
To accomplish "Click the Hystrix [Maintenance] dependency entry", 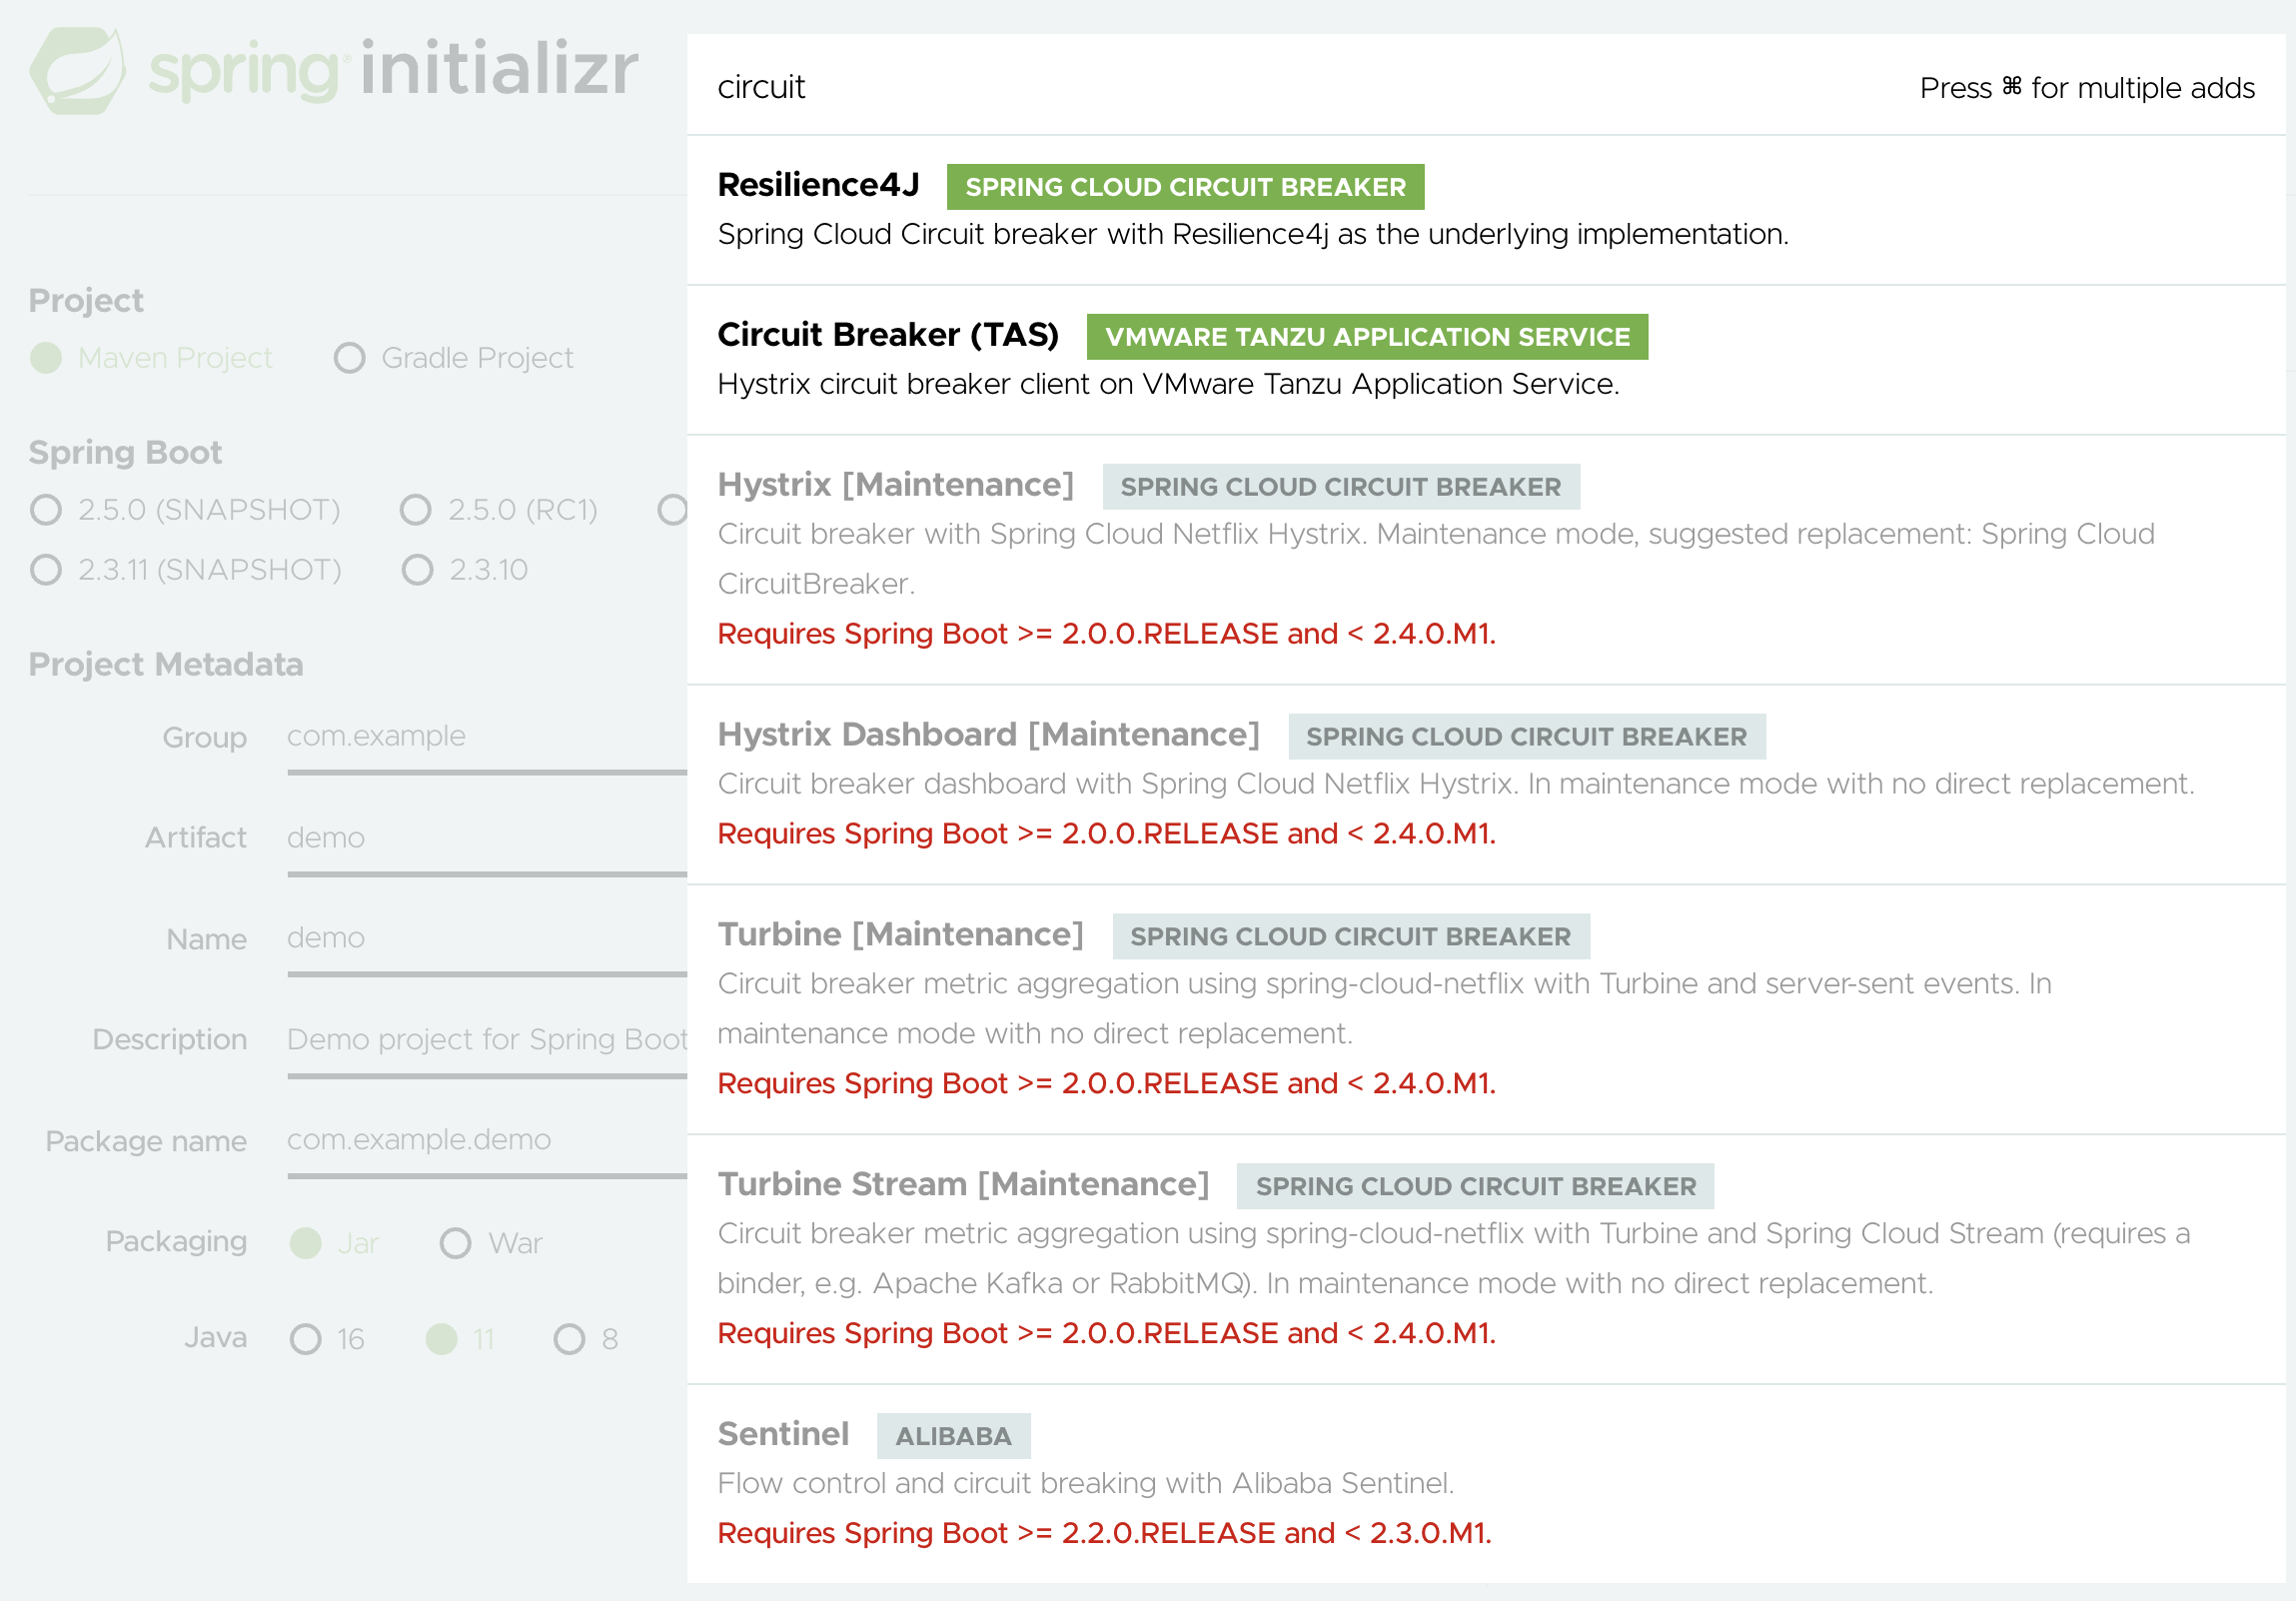I will [x=895, y=485].
